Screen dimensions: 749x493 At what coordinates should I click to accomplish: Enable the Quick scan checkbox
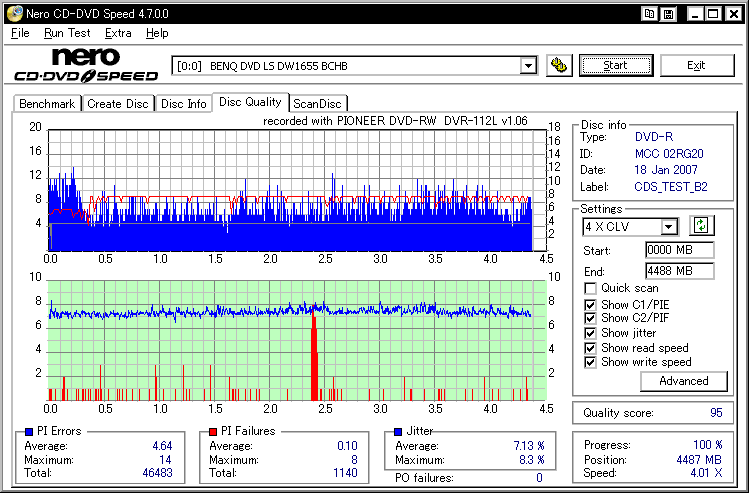tap(590, 289)
